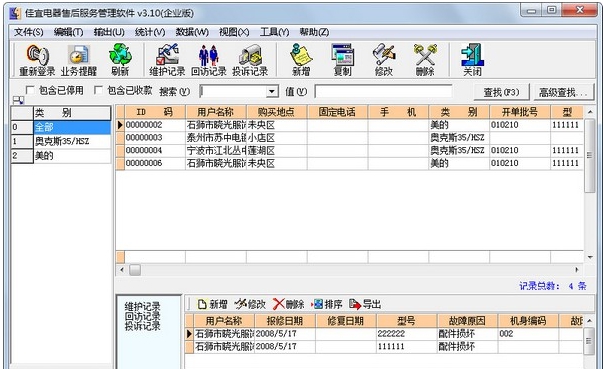Click the 固定电话 column header
Screen dimensions: 603x369
[x=337, y=112]
